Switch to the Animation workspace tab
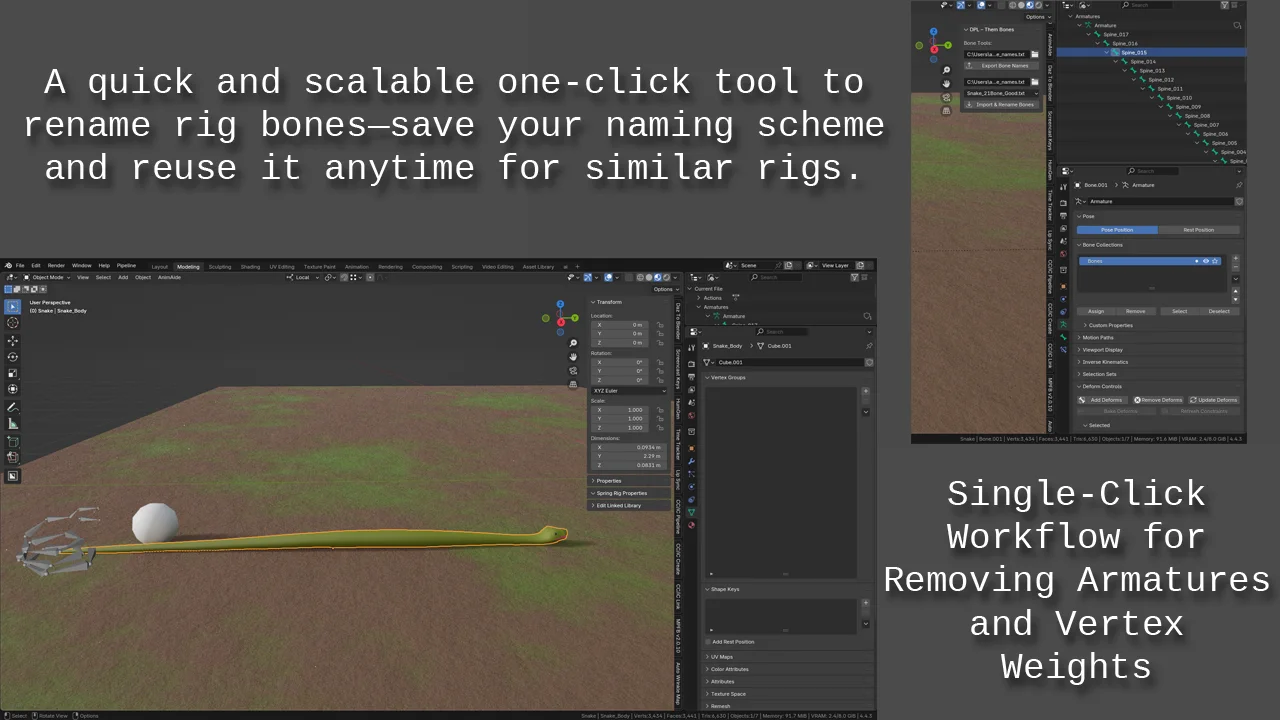1280x720 pixels. point(357,266)
